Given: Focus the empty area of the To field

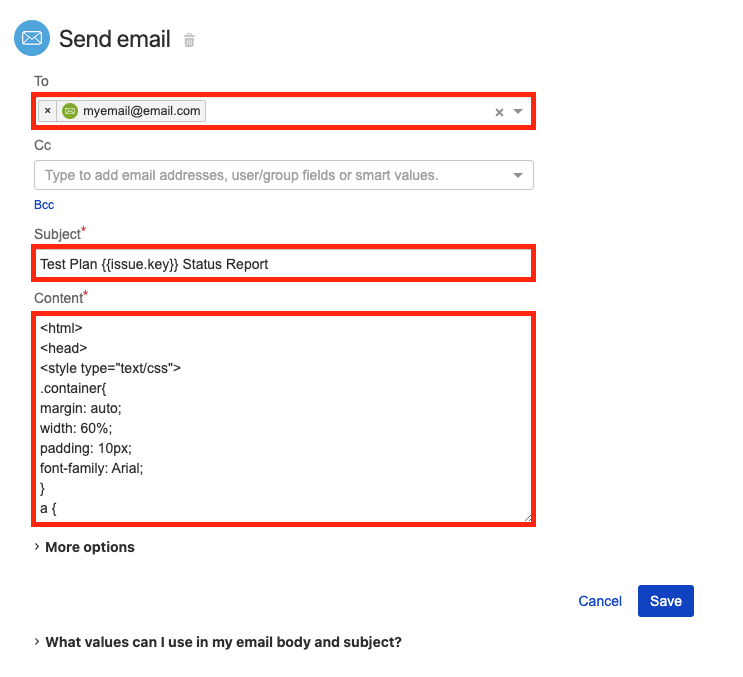Looking at the screenshot, I should [x=348, y=111].
